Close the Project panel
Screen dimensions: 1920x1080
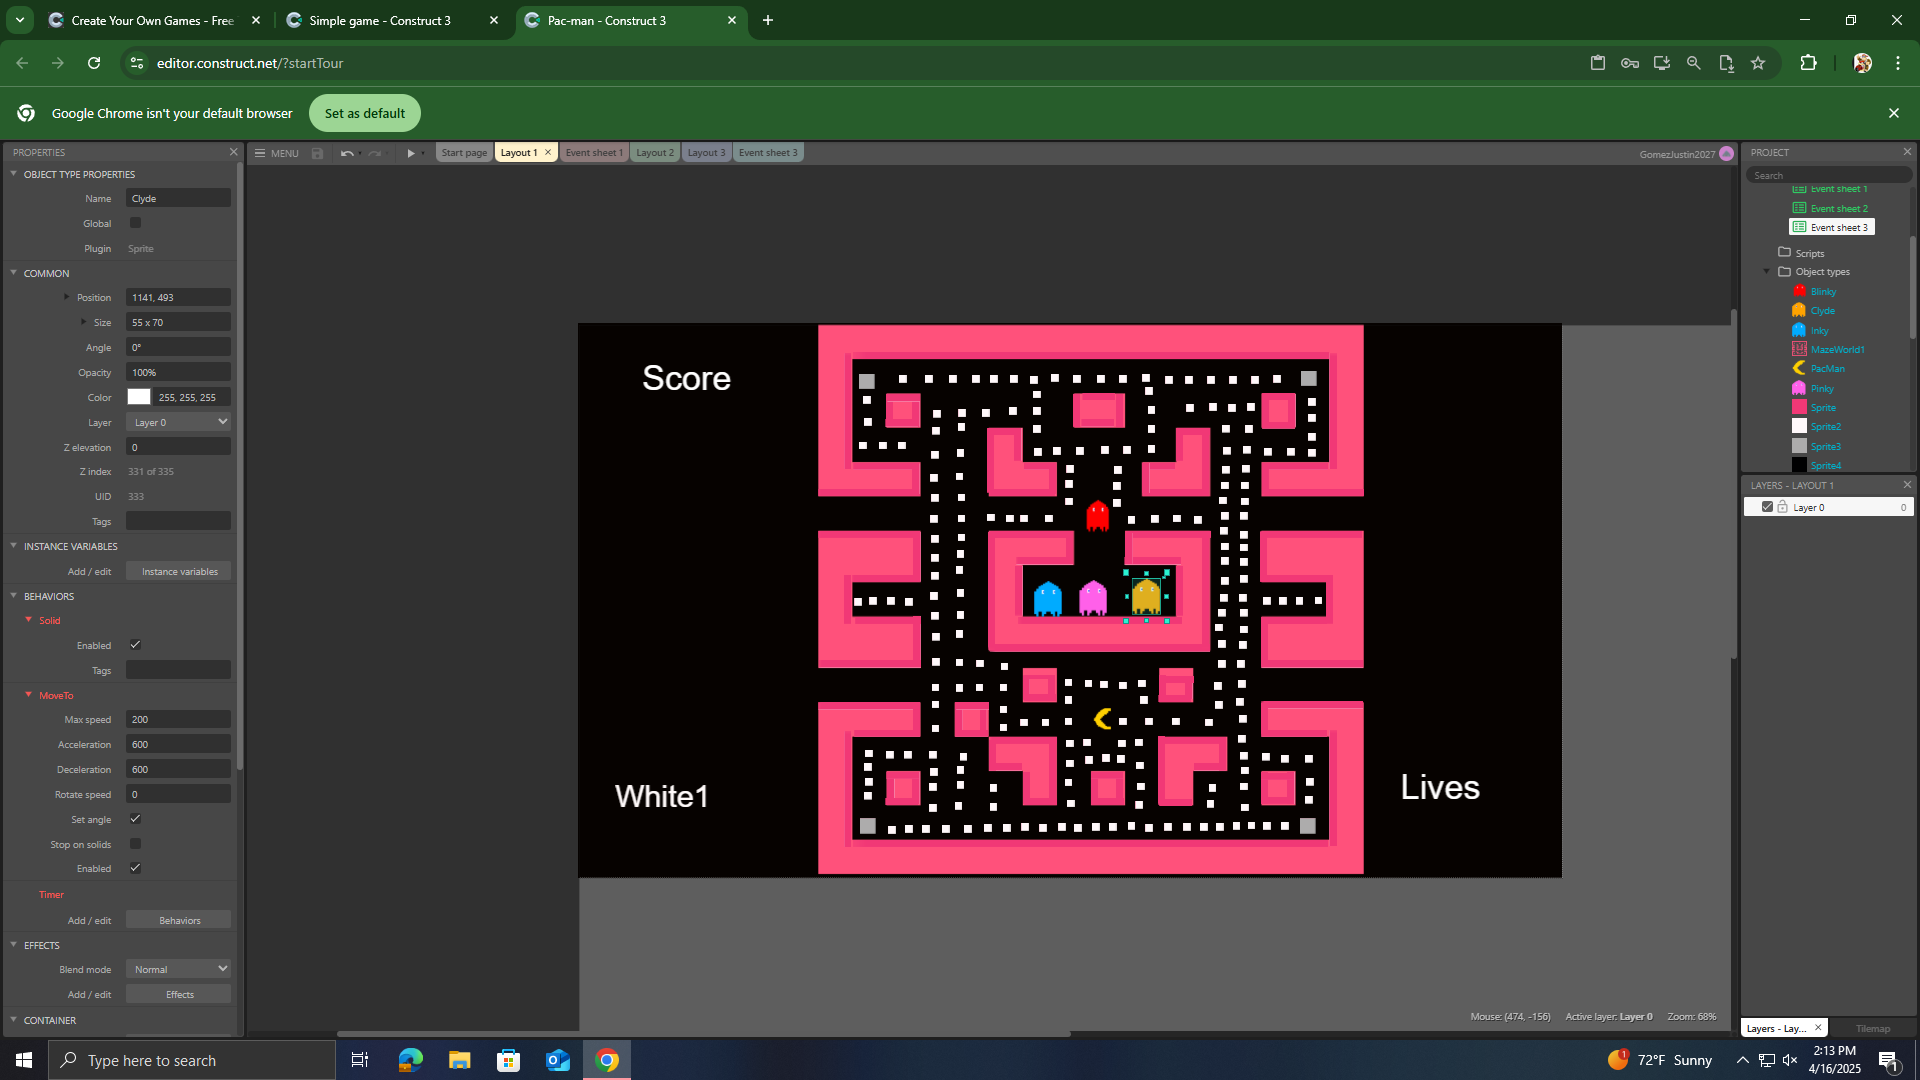pos(1907,152)
